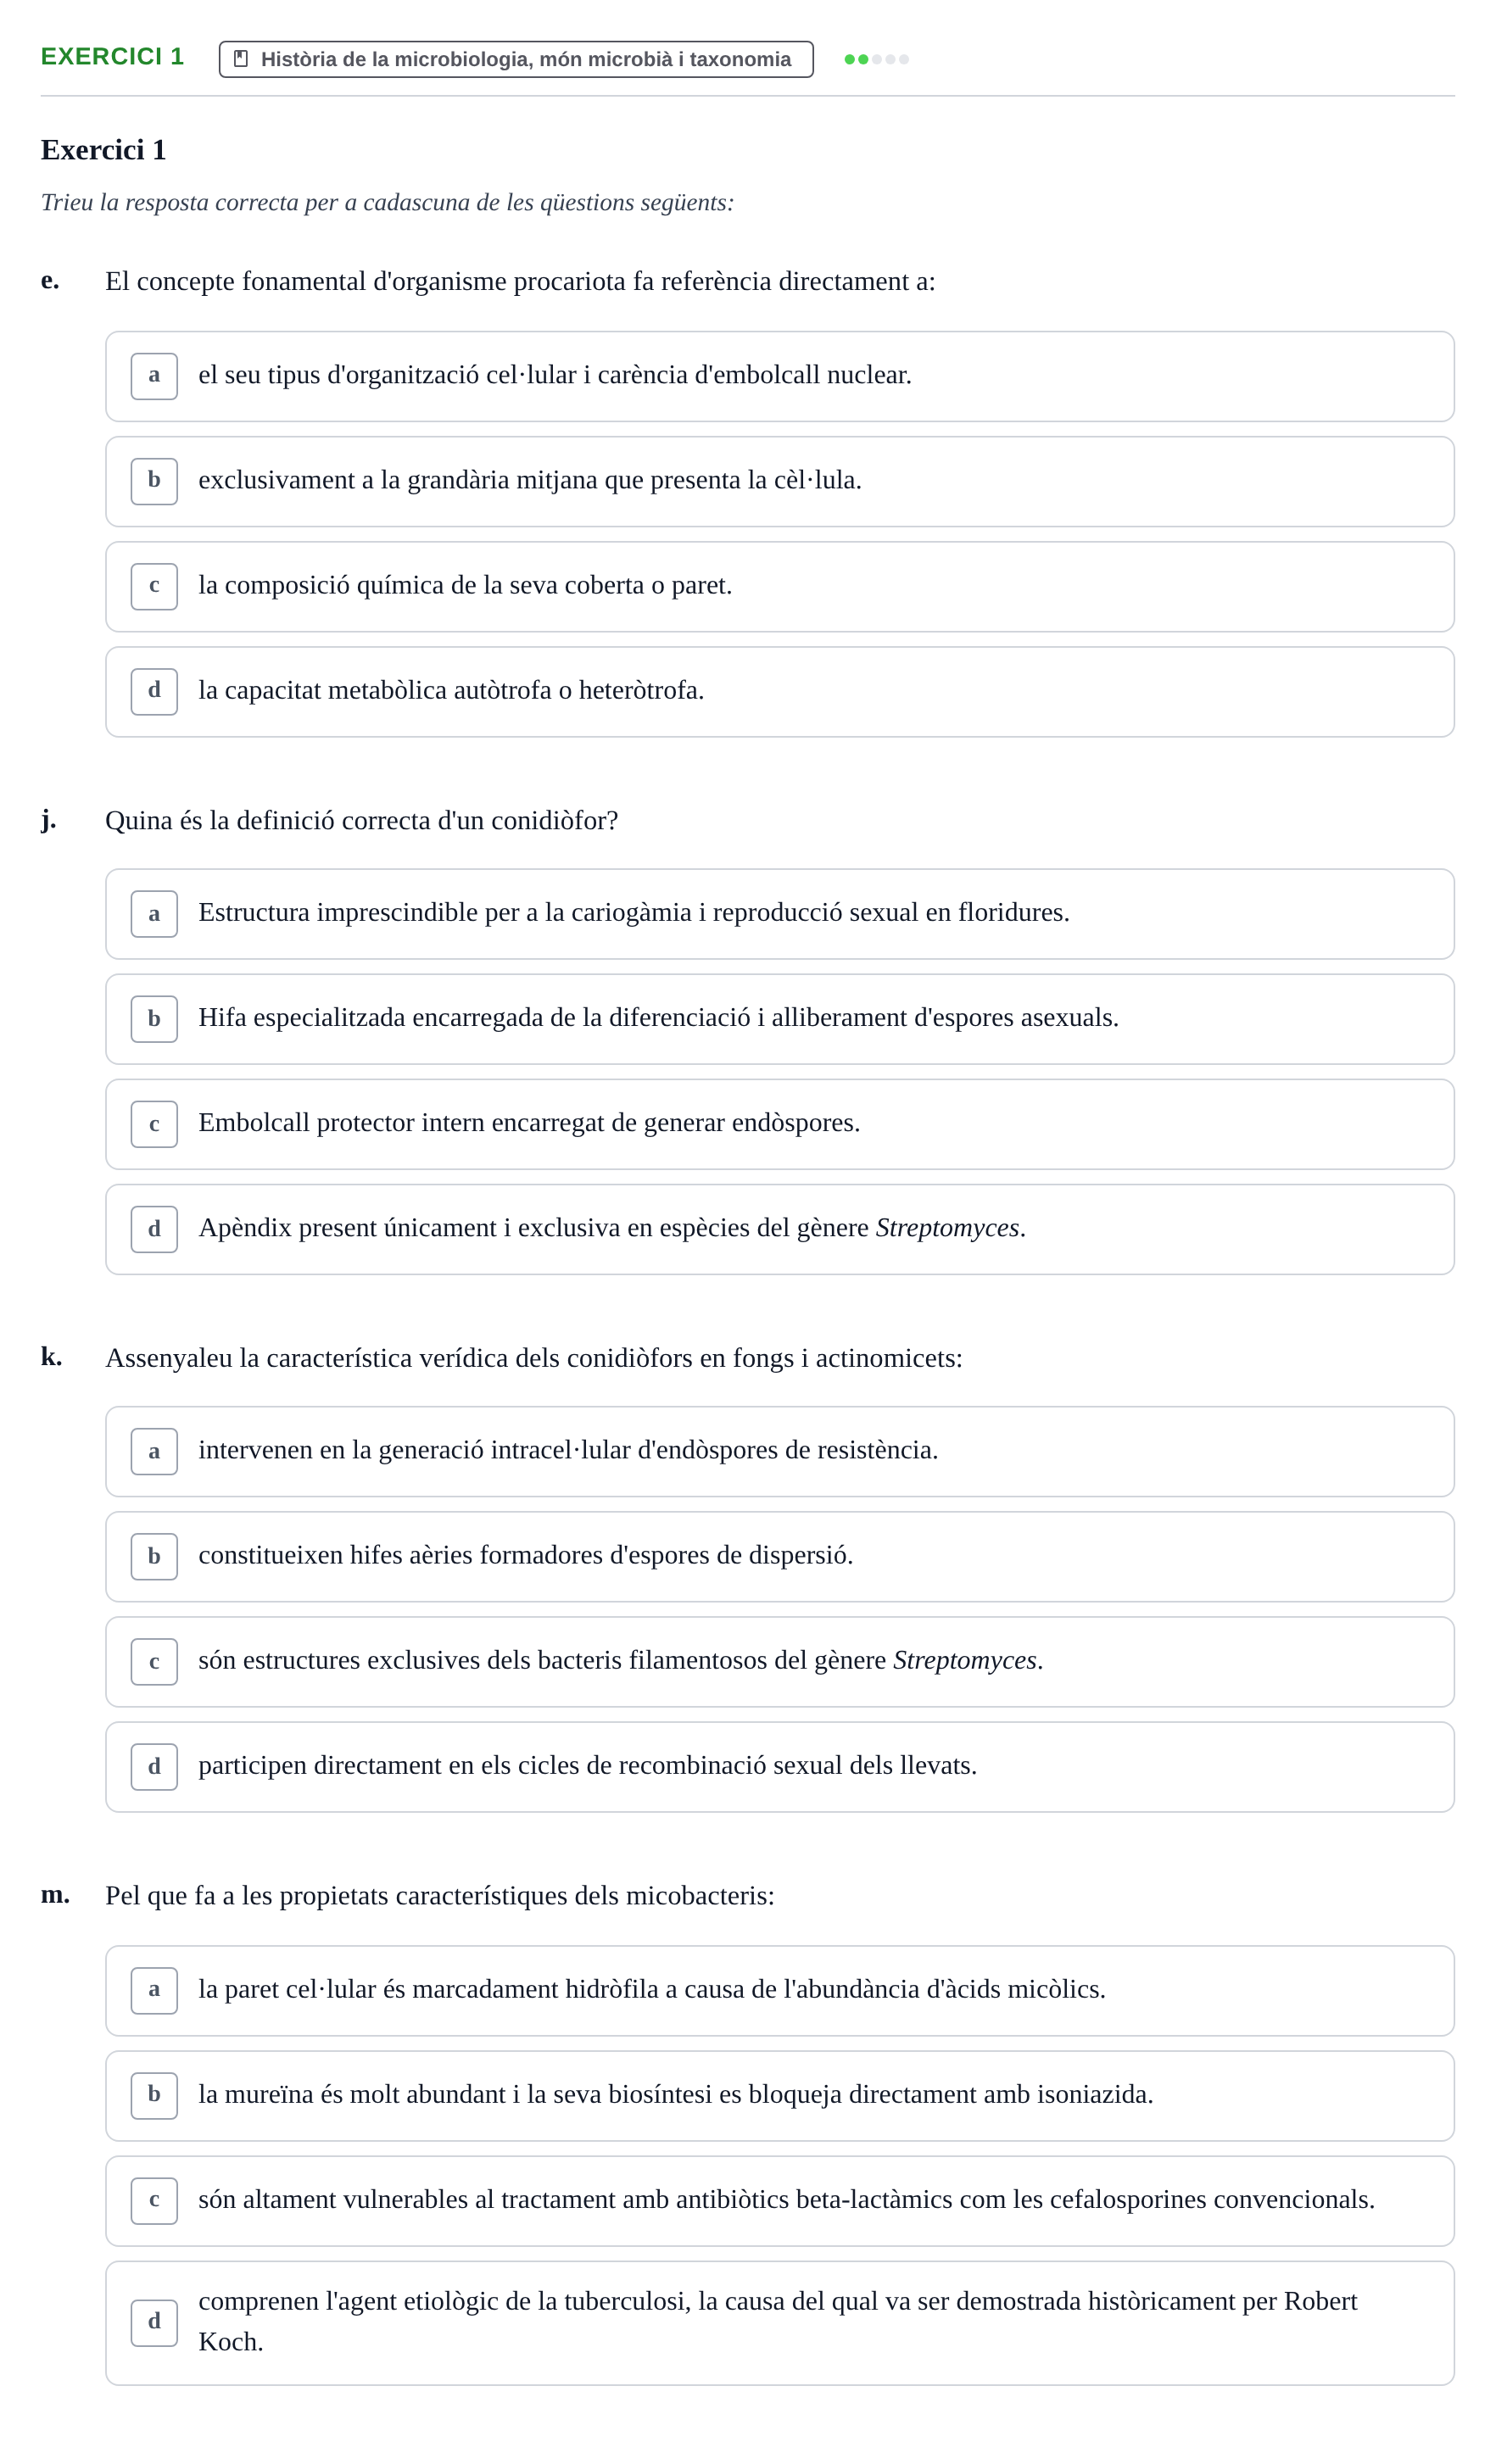
Task: Open the Història de la microbiologia topic tag
Action: (516, 59)
